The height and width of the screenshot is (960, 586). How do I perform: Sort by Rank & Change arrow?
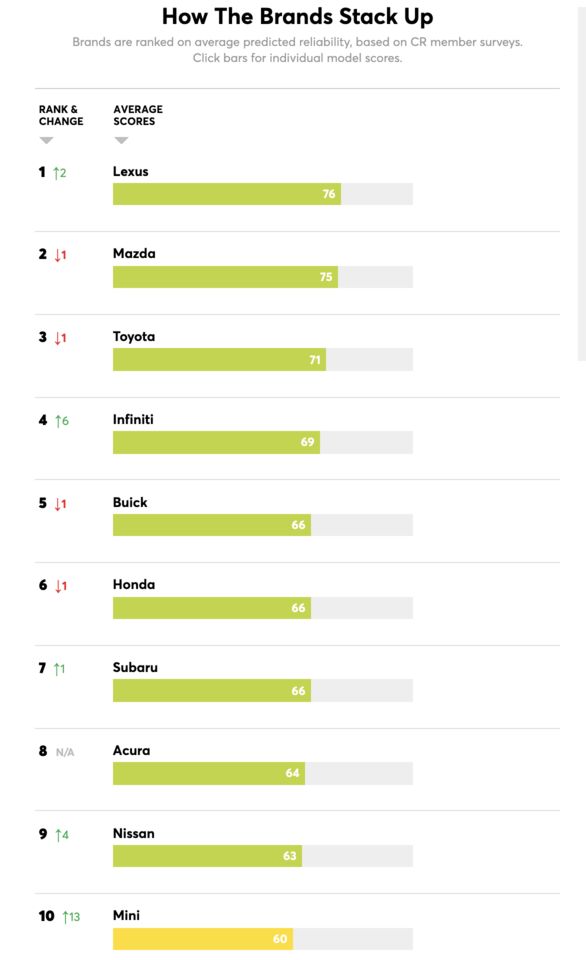pos(47,140)
